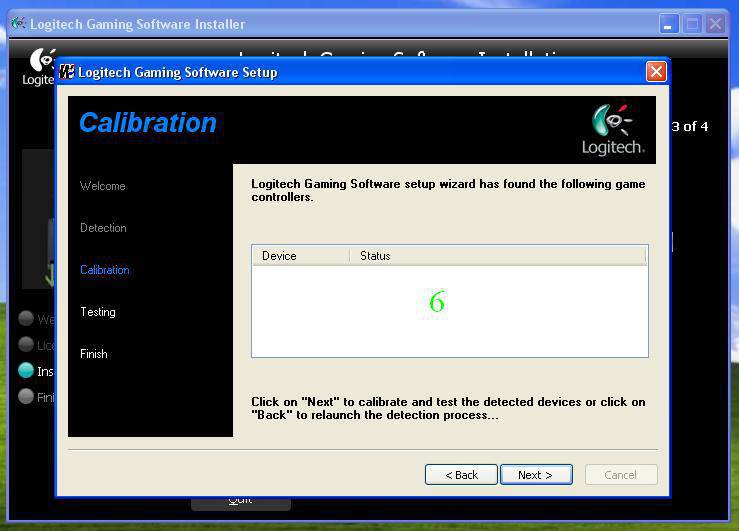
Task: Click the Installer window title bar icon
Action: pyautogui.click(x=18, y=23)
